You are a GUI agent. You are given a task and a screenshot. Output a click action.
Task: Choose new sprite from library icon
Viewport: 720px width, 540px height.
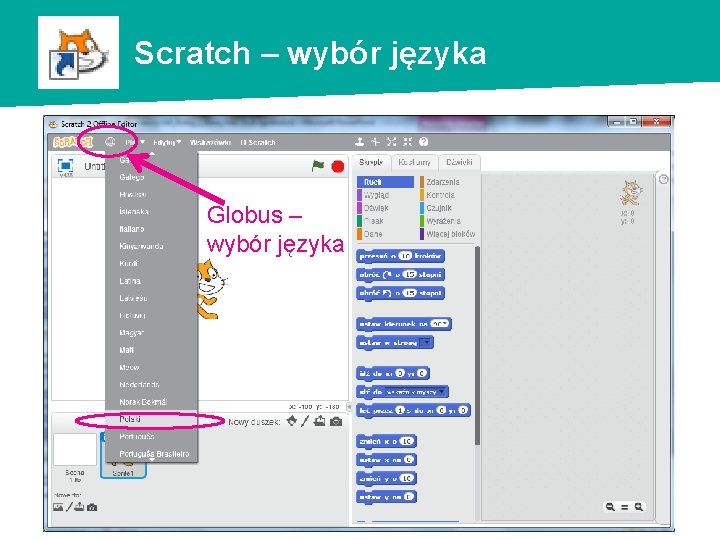pyautogui.click(x=292, y=421)
